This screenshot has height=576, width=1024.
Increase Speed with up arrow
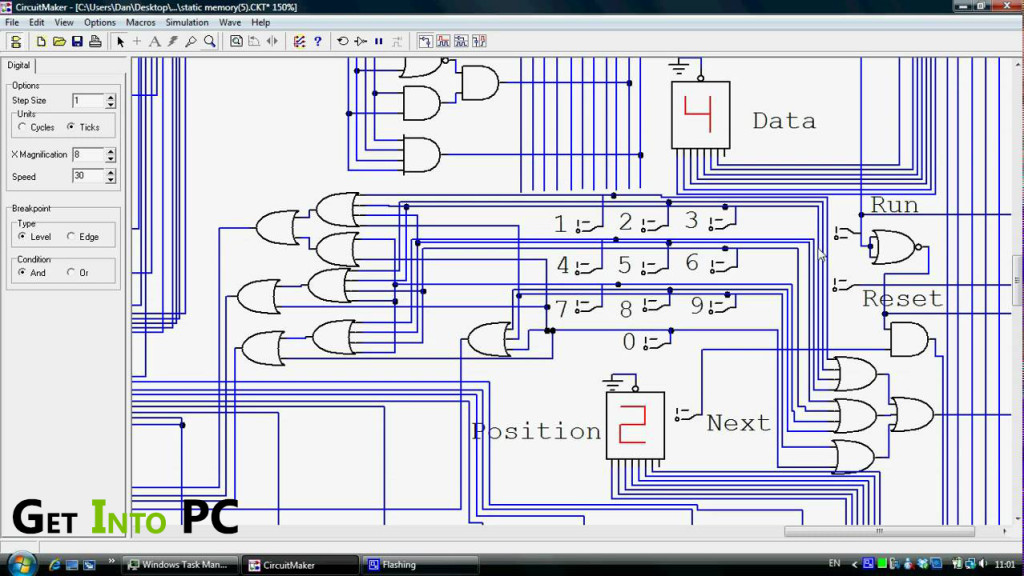(x=110, y=172)
